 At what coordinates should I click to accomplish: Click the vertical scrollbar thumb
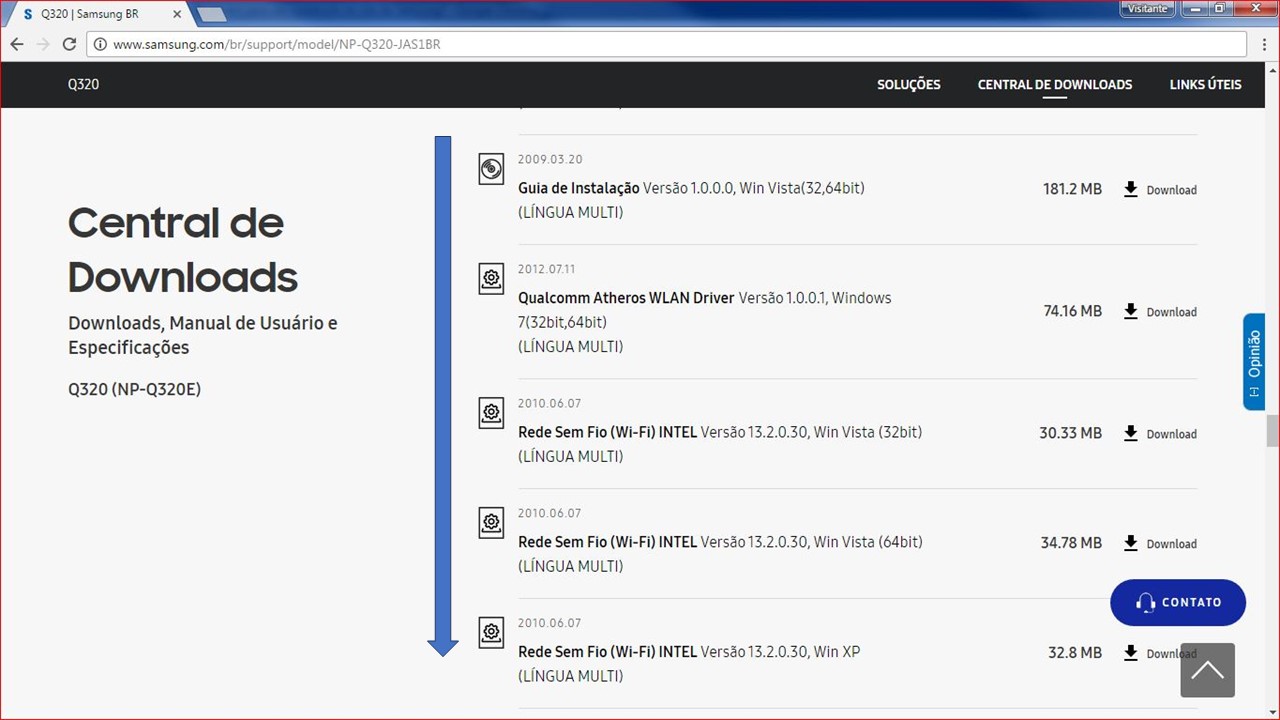[1272, 430]
